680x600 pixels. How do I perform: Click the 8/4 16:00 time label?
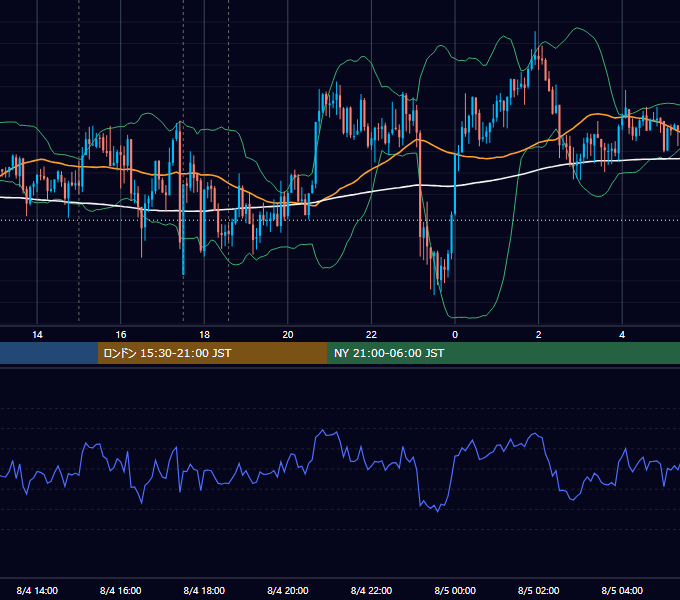pyautogui.click(x=121, y=590)
